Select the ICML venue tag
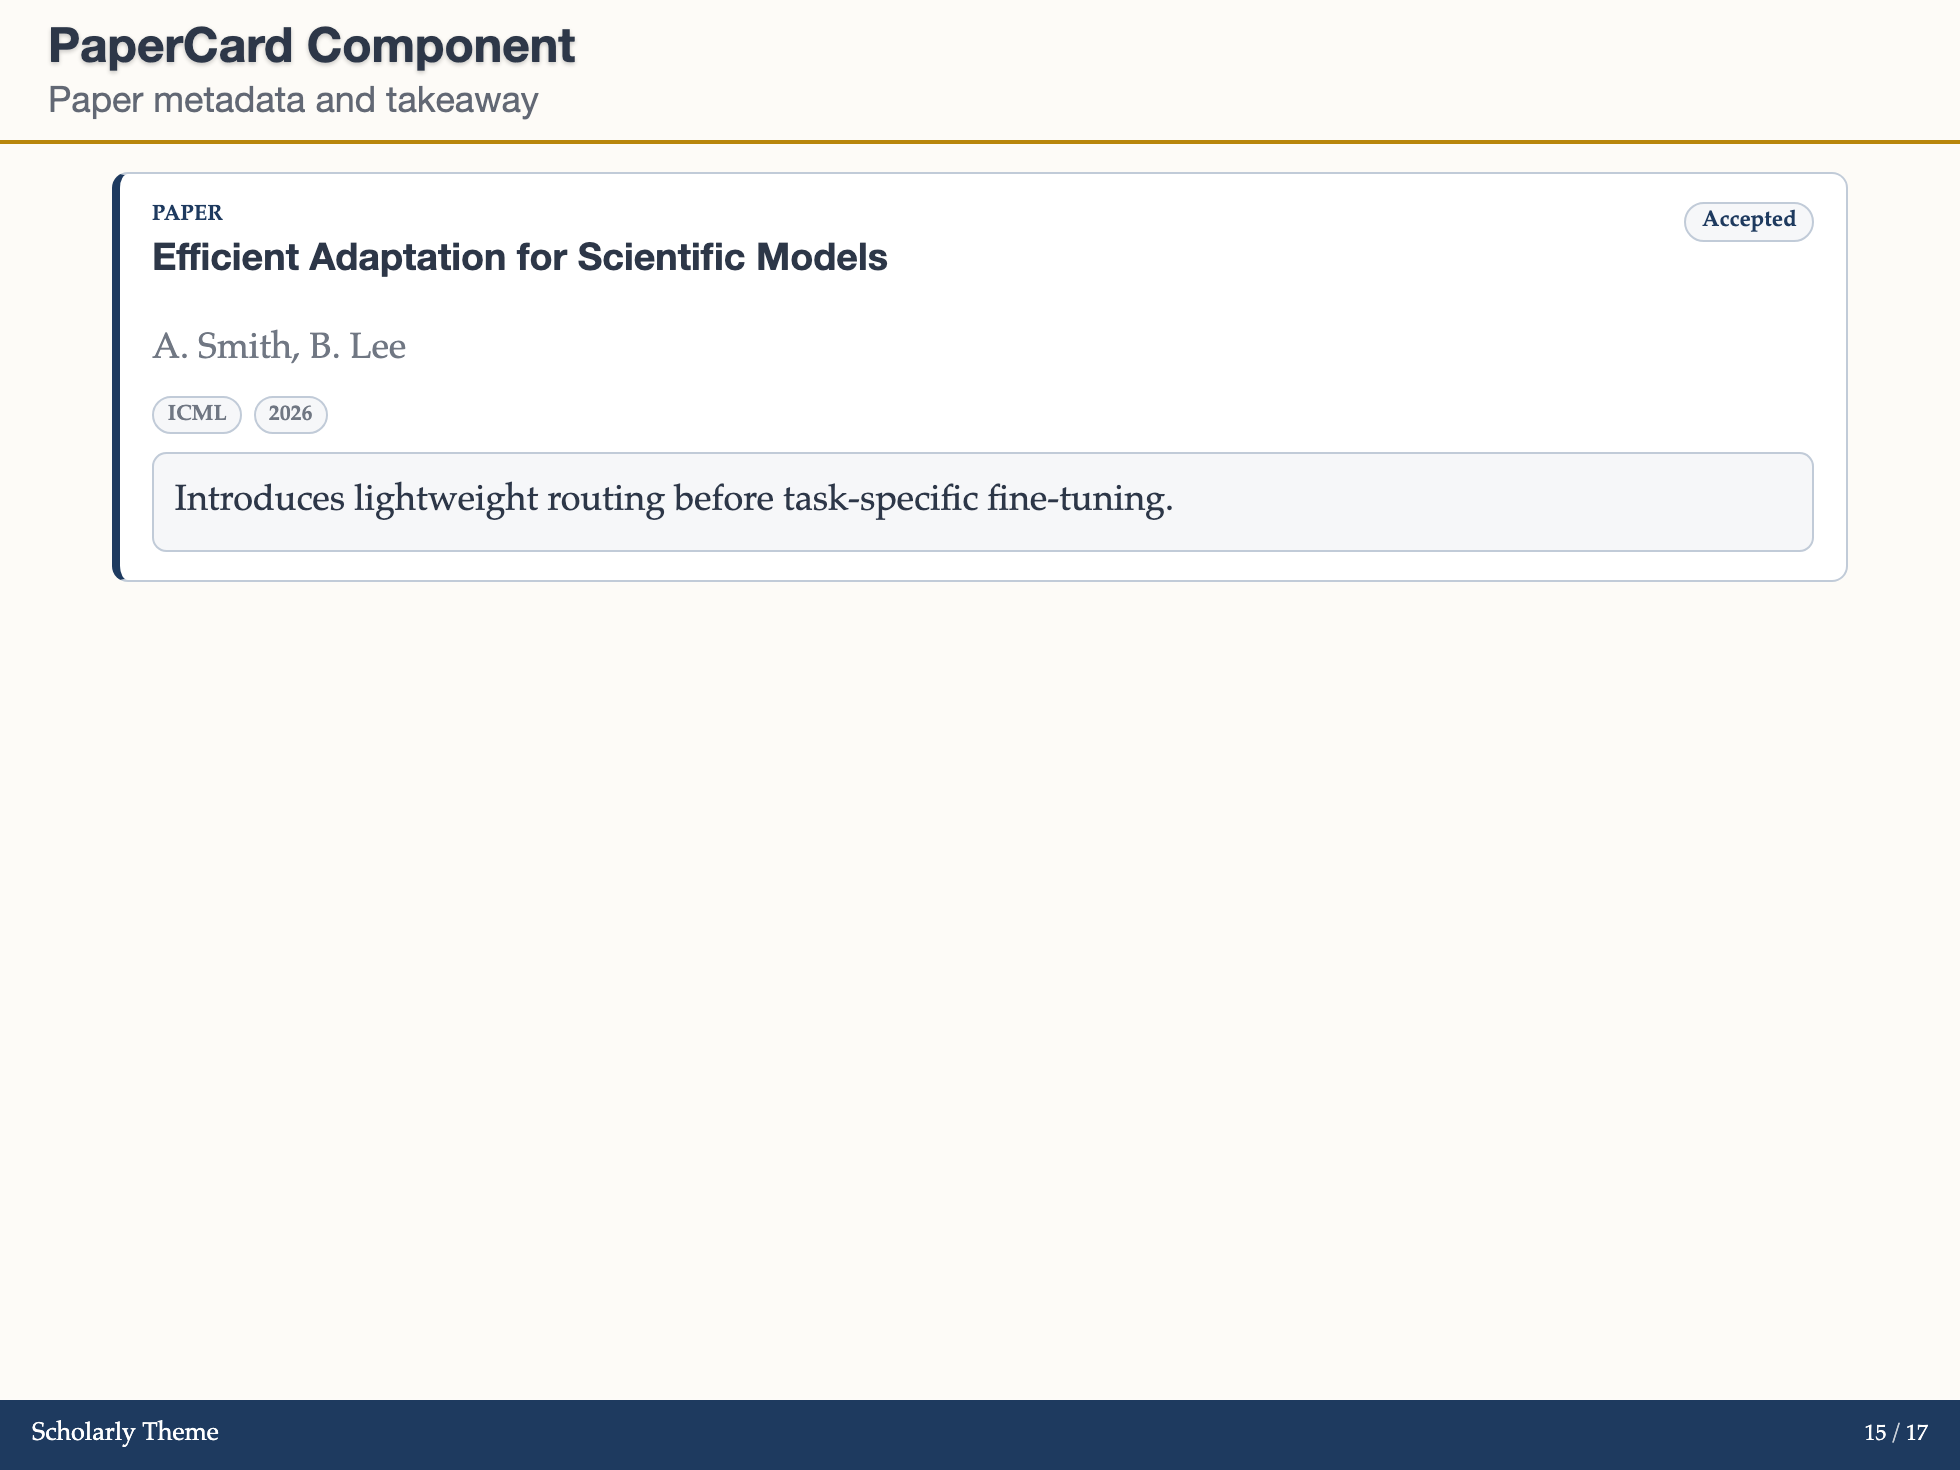This screenshot has height=1470, width=1960. tap(197, 414)
